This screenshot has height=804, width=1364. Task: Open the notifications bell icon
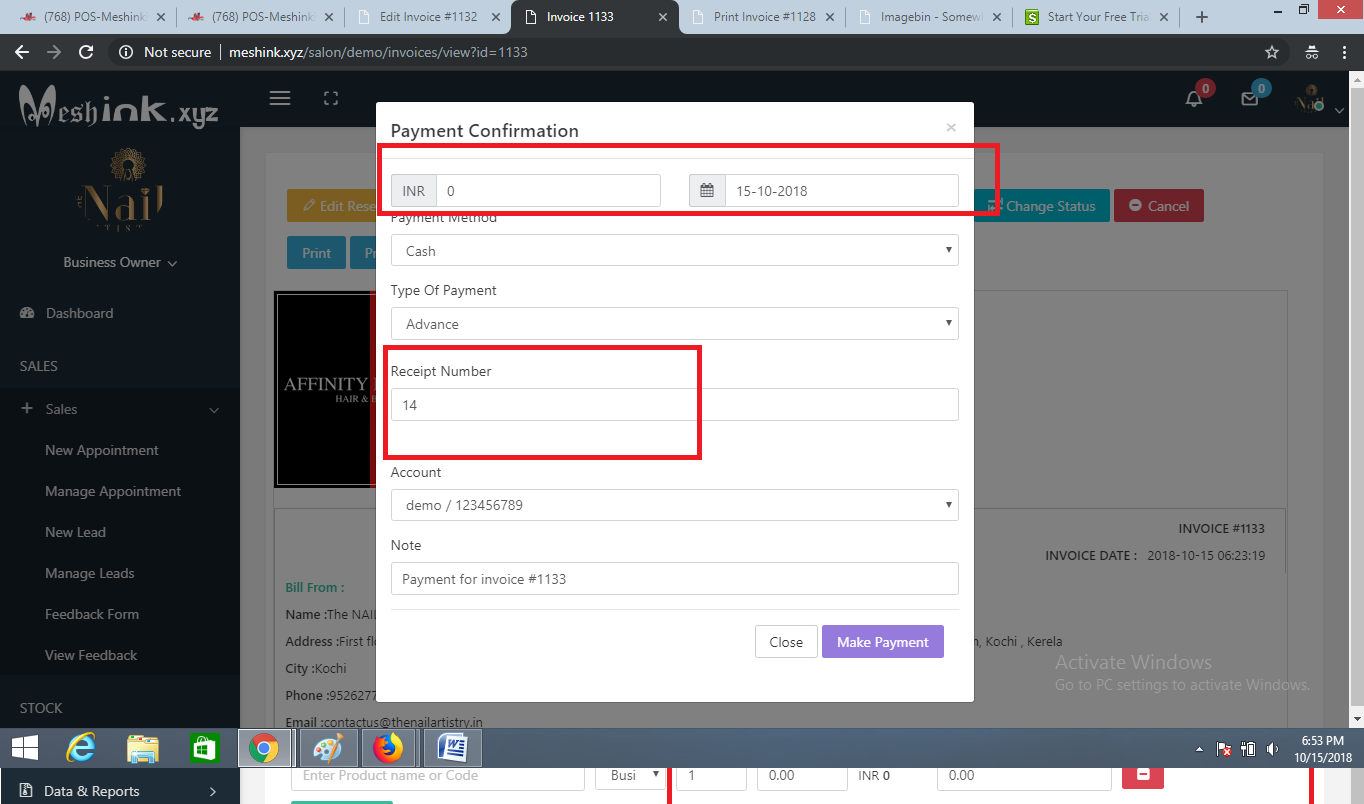pyautogui.click(x=1194, y=98)
